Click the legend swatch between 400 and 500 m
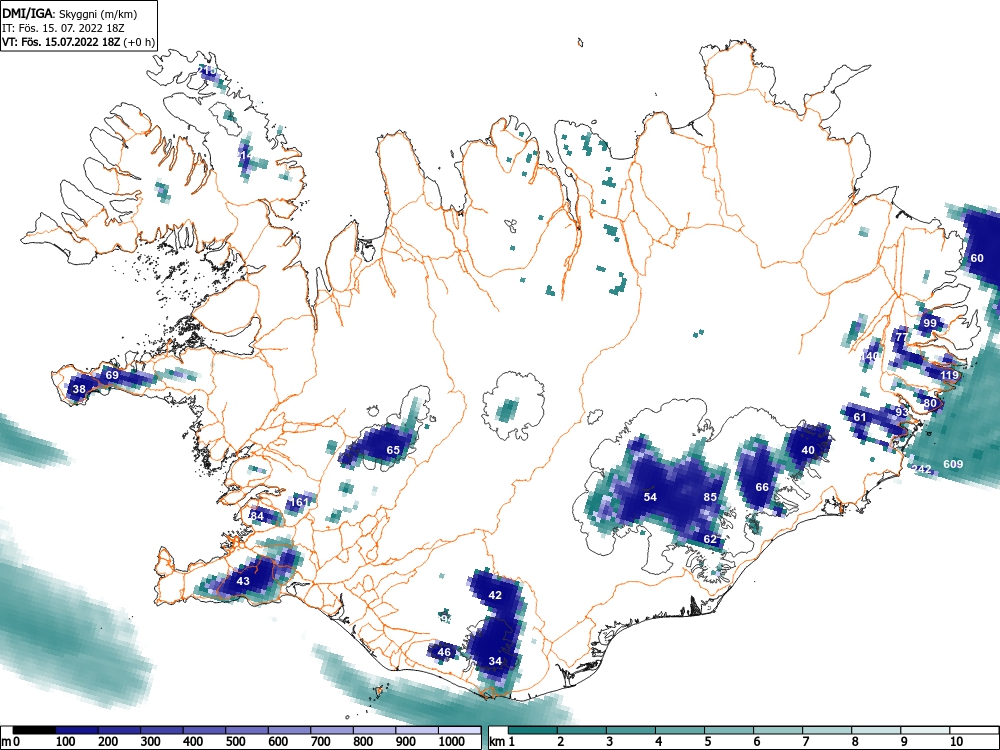The image size is (1000, 750). point(205,730)
